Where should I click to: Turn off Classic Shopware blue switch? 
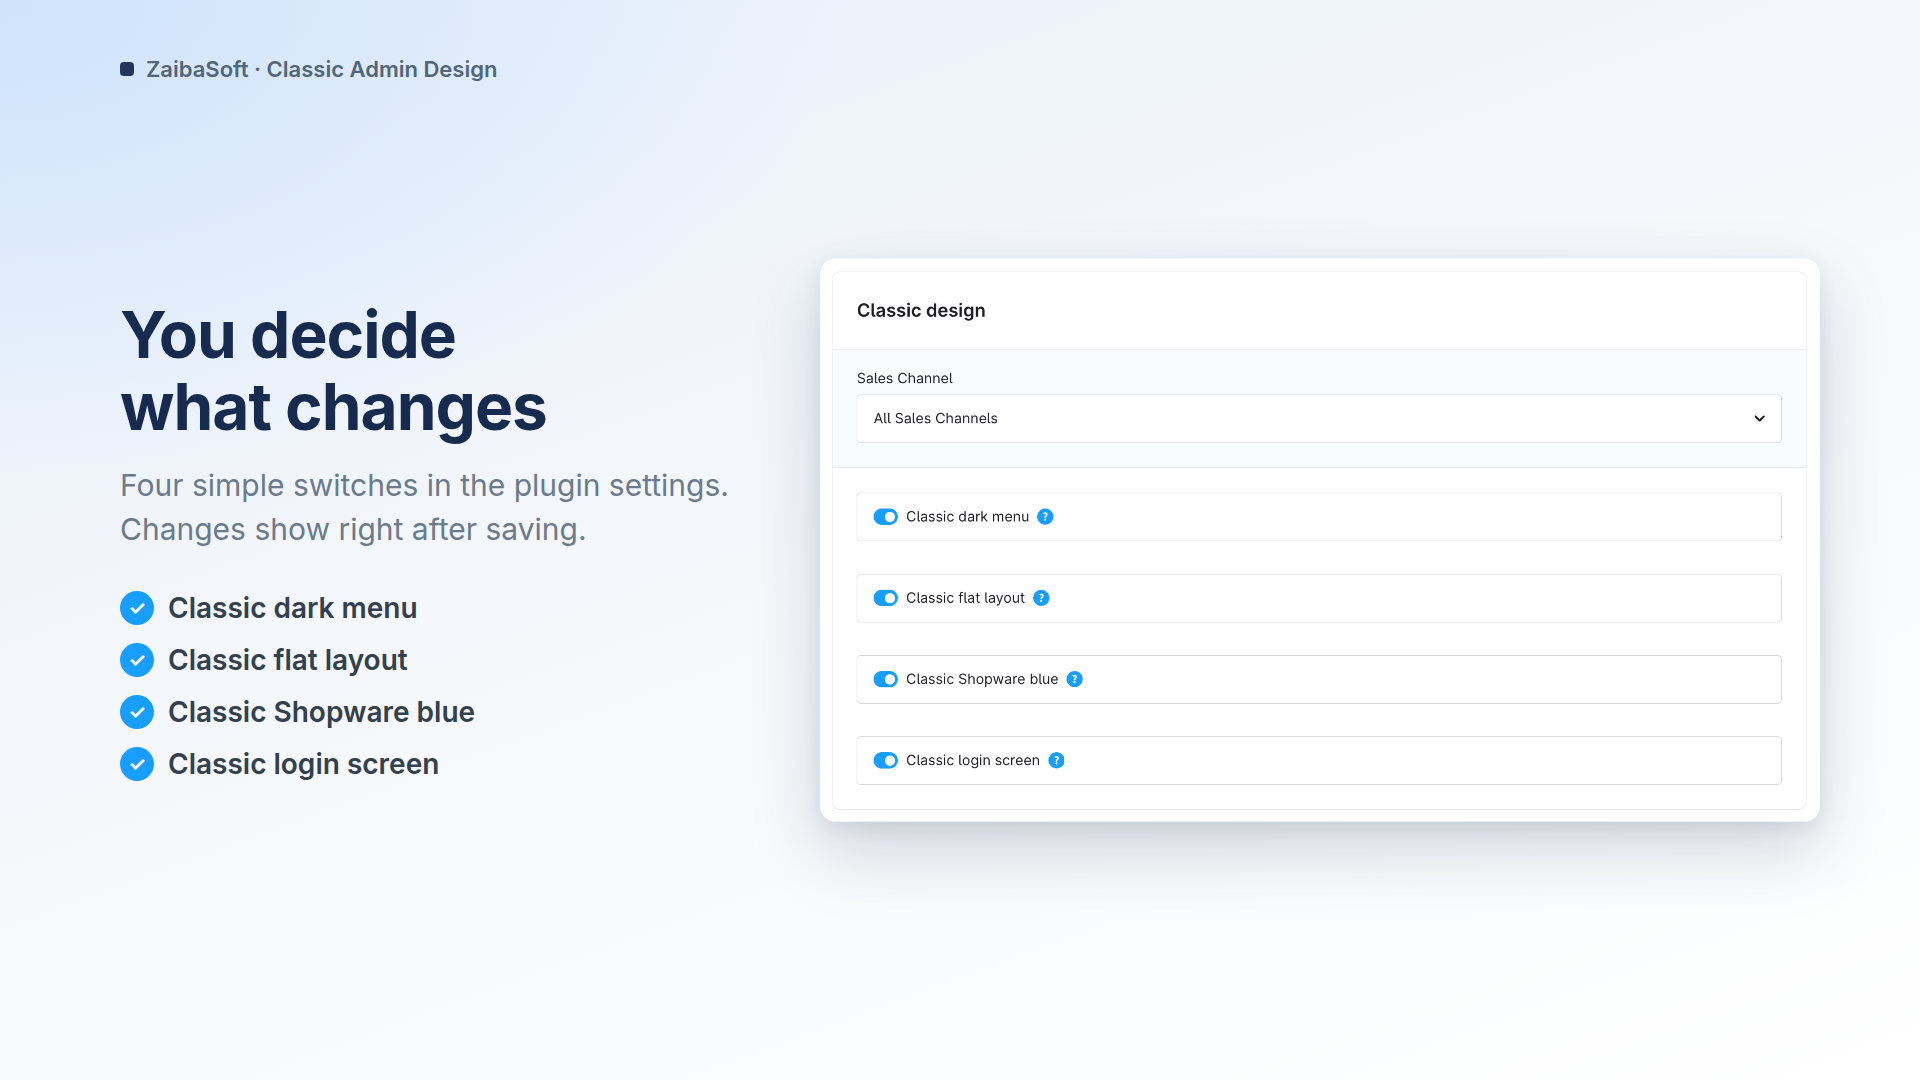tap(885, 679)
